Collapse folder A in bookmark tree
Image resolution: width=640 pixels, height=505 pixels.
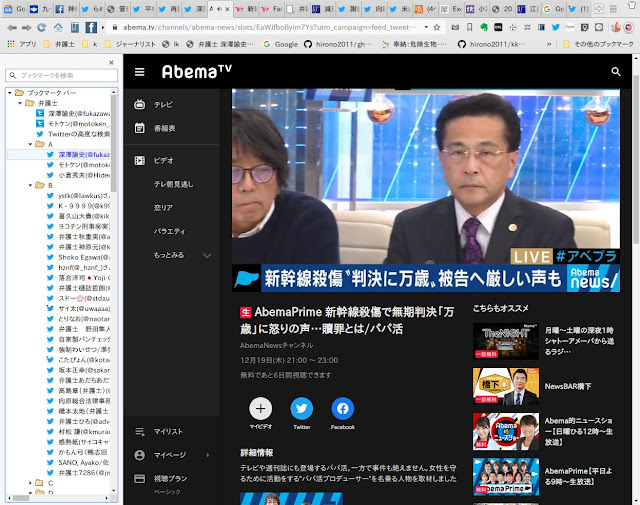click(30, 144)
